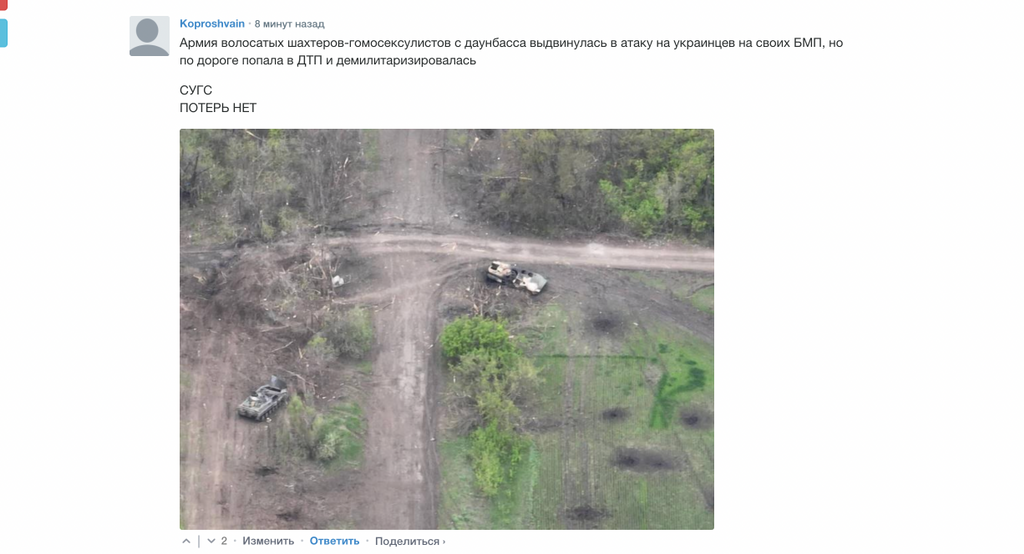Open the Koproshvain username profile link
Viewport: 1024px width, 554px height.
[x=212, y=24]
